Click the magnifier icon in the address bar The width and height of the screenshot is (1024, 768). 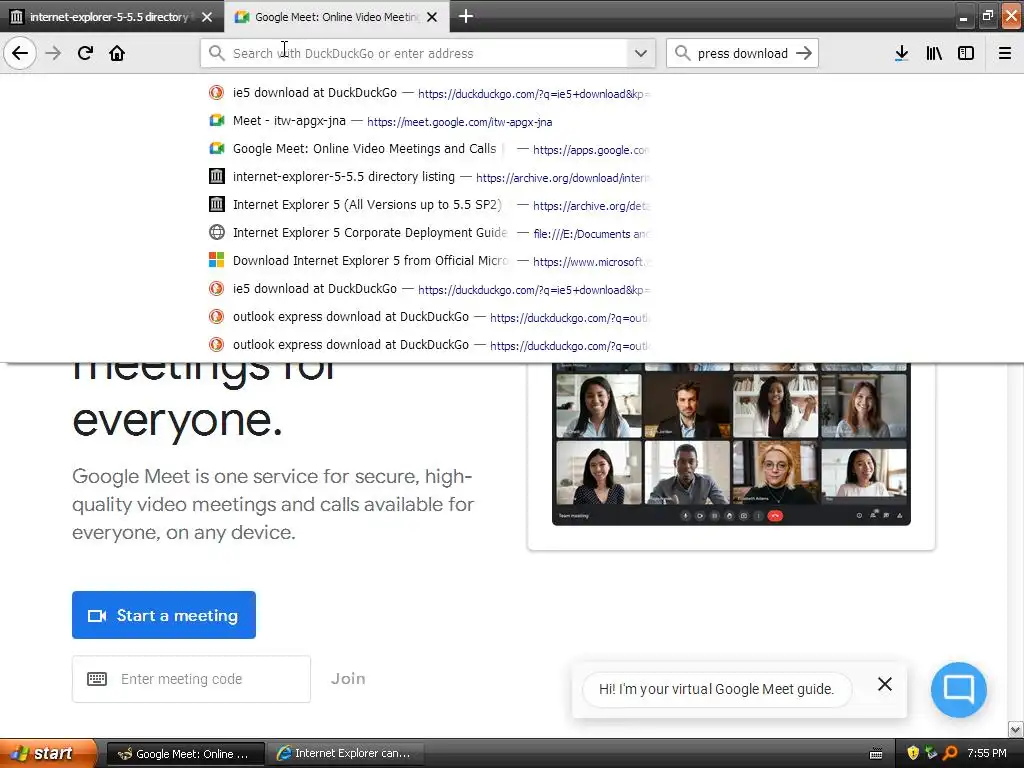pyautogui.click(x=216, y=53)
